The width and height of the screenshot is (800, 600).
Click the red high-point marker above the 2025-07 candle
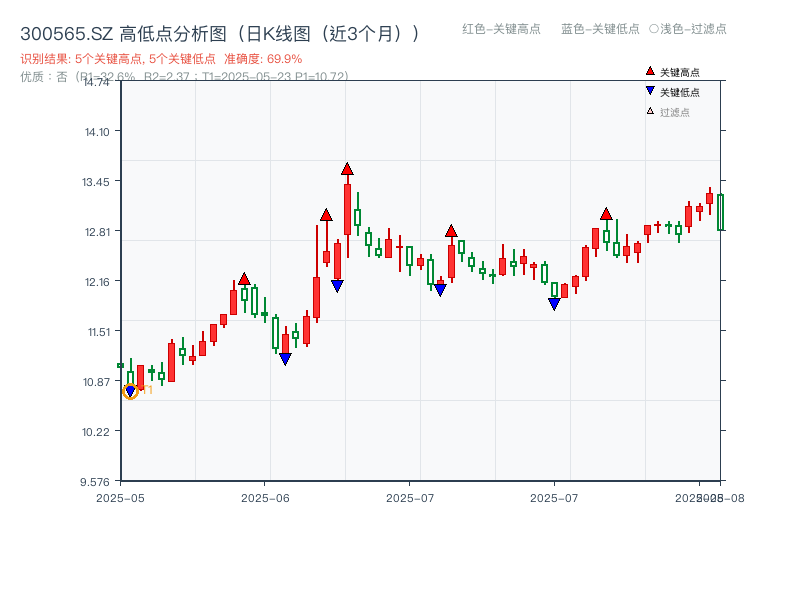(452, 229)
